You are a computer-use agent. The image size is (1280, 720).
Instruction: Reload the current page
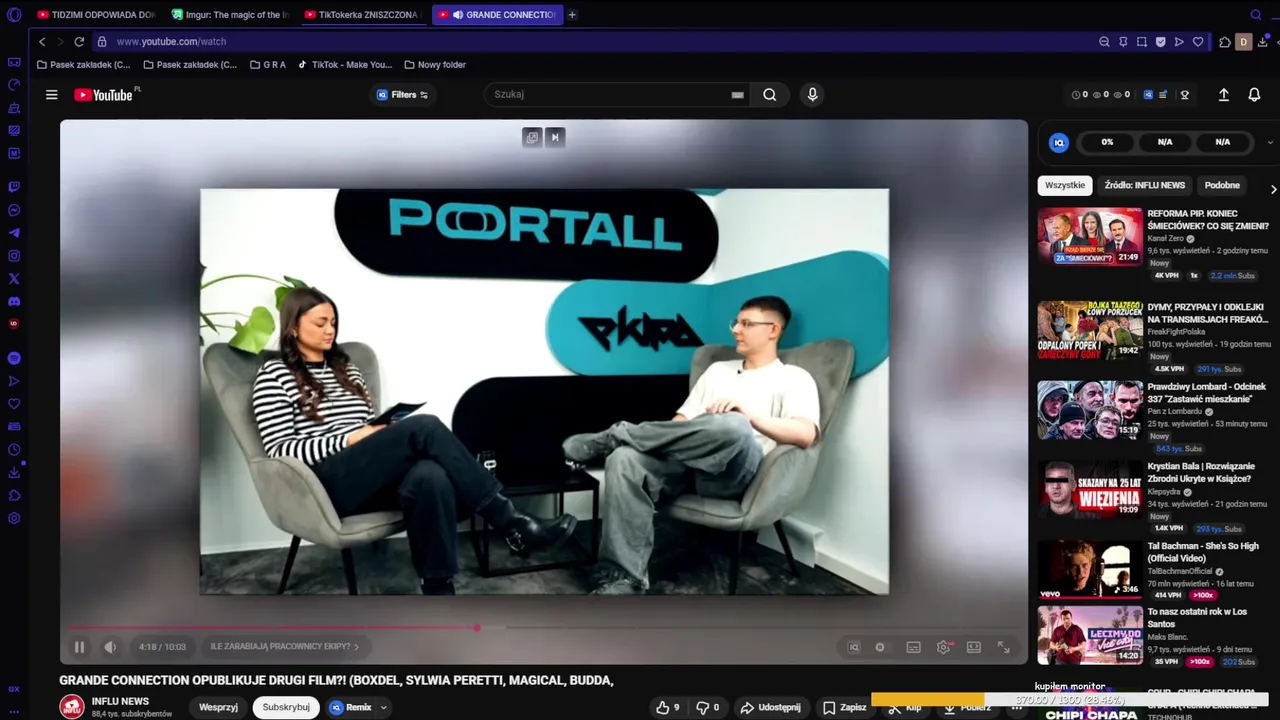pyautogui.click(x=79, y=42)
